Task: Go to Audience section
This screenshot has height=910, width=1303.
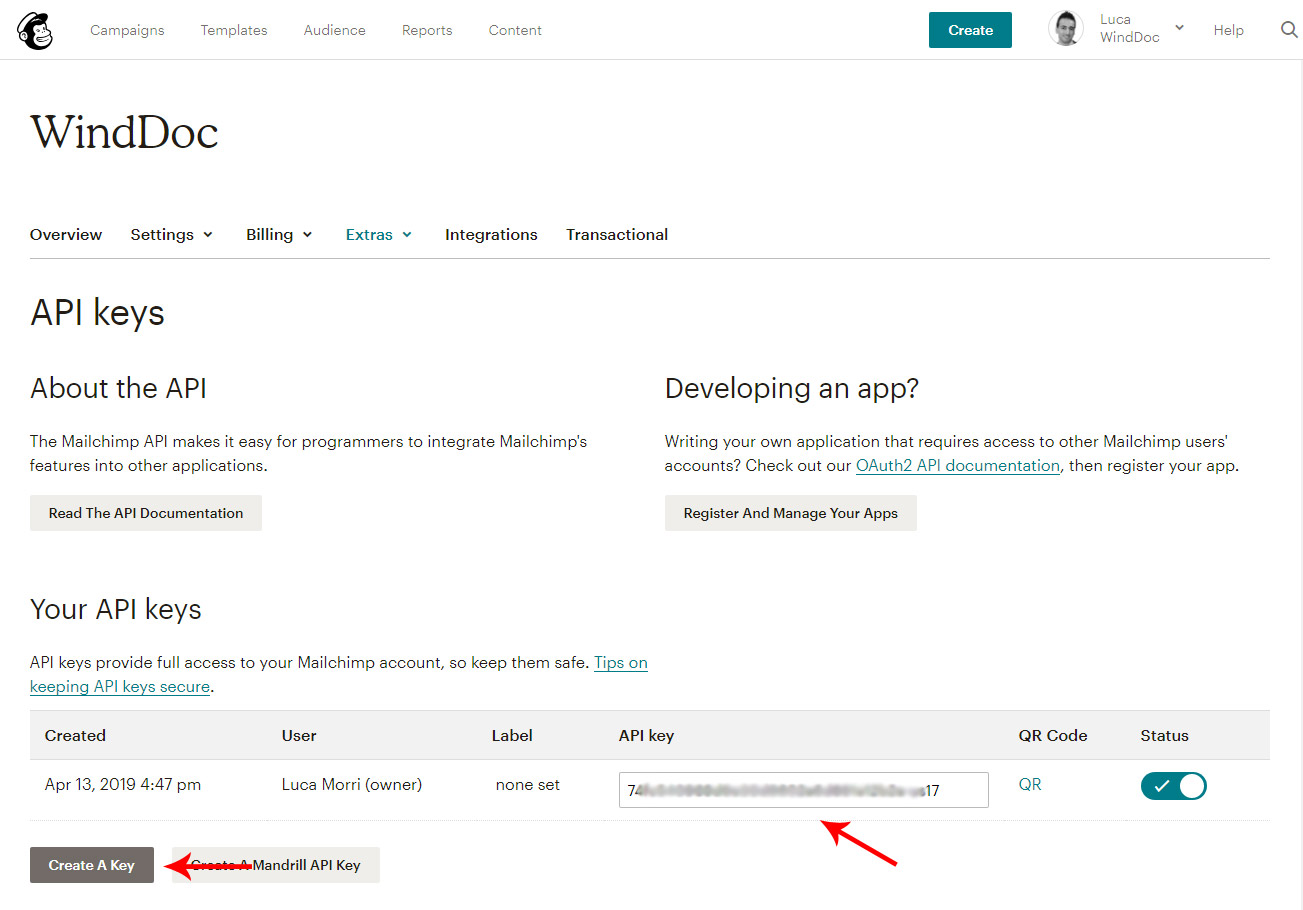Action: 335,30
